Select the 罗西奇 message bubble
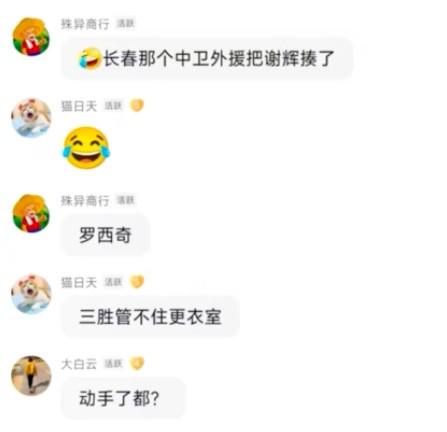 pyautogui.click(x=105, y=235)
